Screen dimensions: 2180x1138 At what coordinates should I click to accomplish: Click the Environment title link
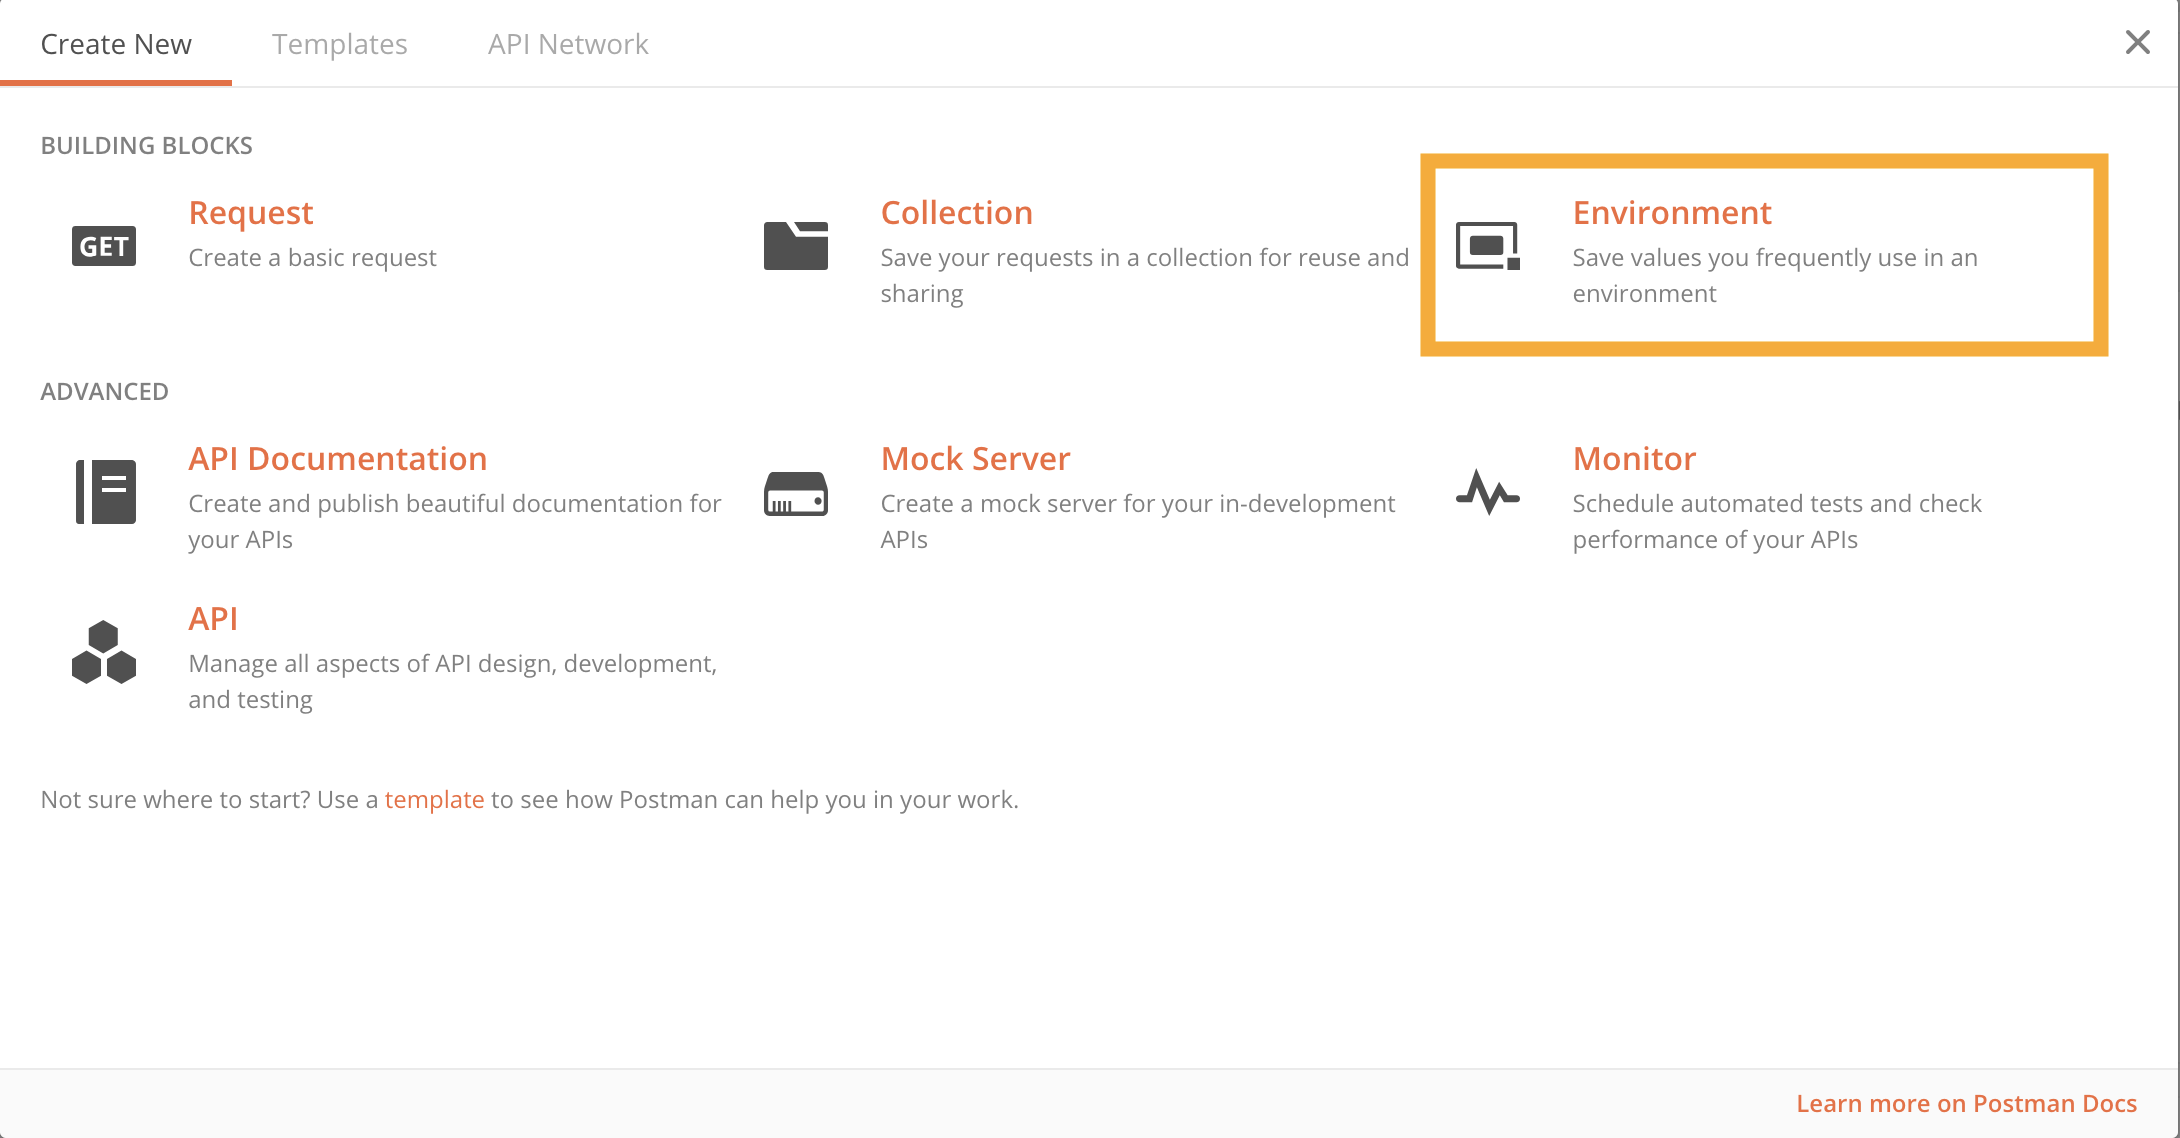1672,213
